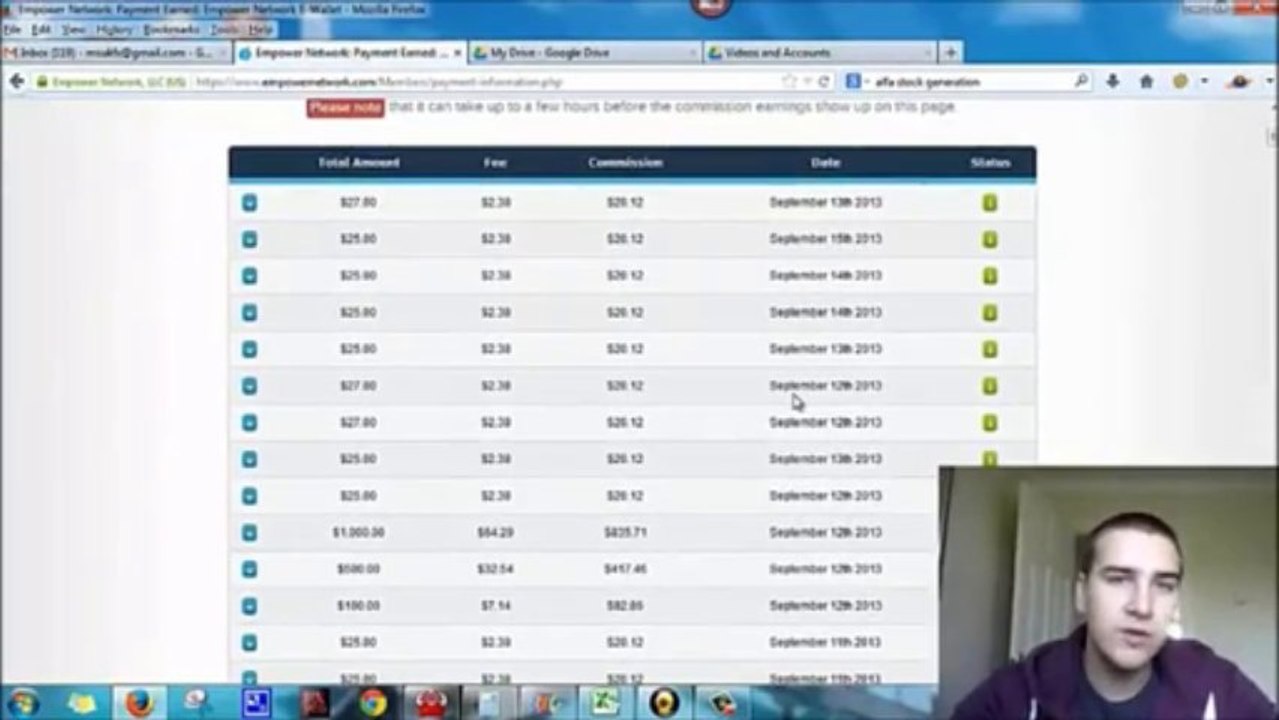Image resolution: width=1279 pixels, height=720 pixels.
Task: Select the $64.29 fee cell
Action: pyautogui.click(x=495, y=533)
